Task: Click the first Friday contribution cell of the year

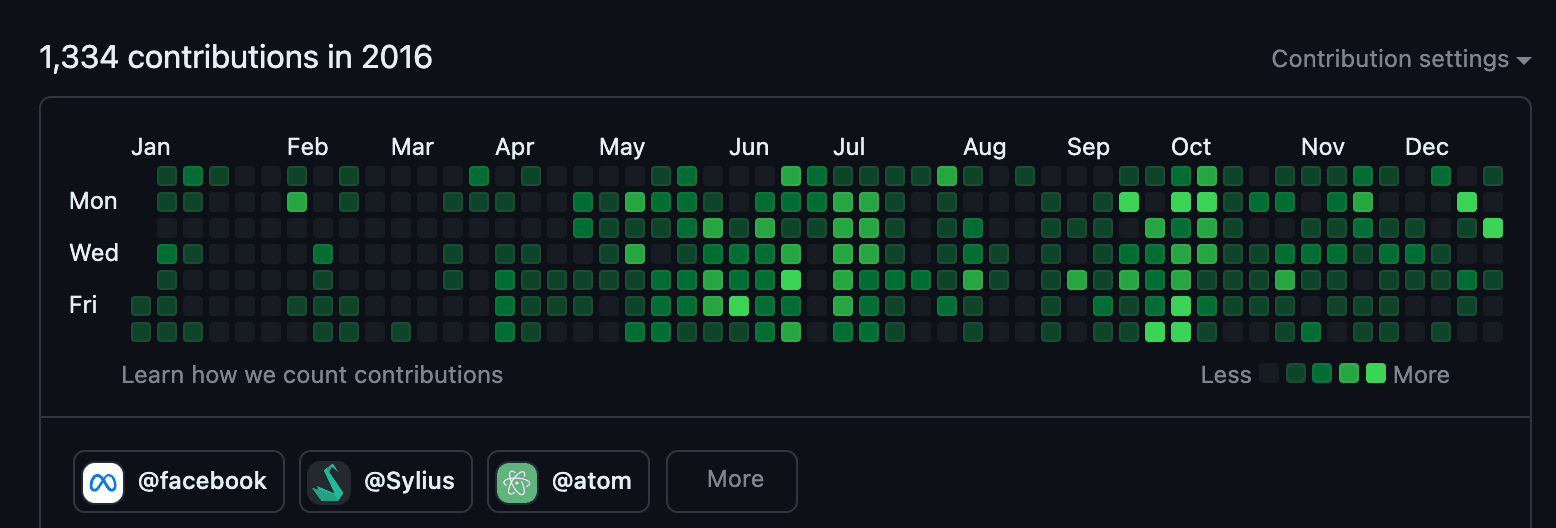Action: [x=141, y=306]
